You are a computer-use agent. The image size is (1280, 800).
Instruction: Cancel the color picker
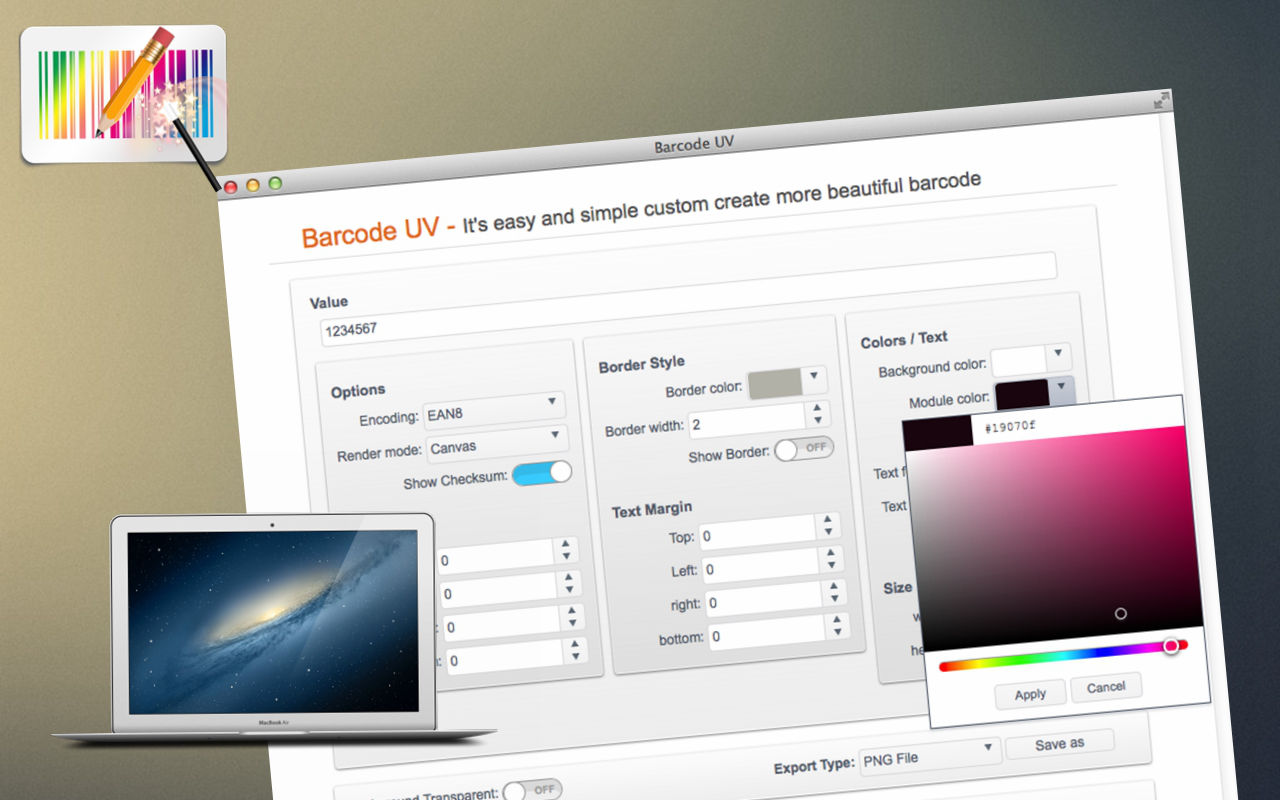pyautogui.click(x=1106, y=687)
